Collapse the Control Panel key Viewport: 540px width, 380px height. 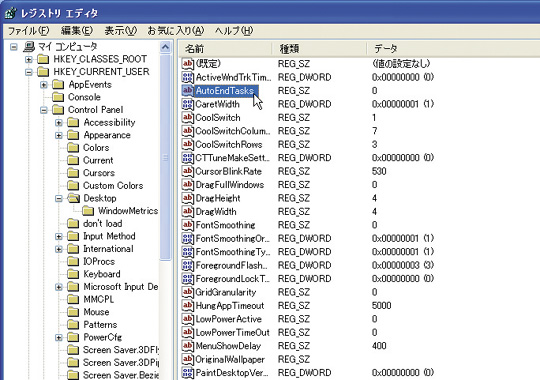pyautogui.click(x=44, y=110)
